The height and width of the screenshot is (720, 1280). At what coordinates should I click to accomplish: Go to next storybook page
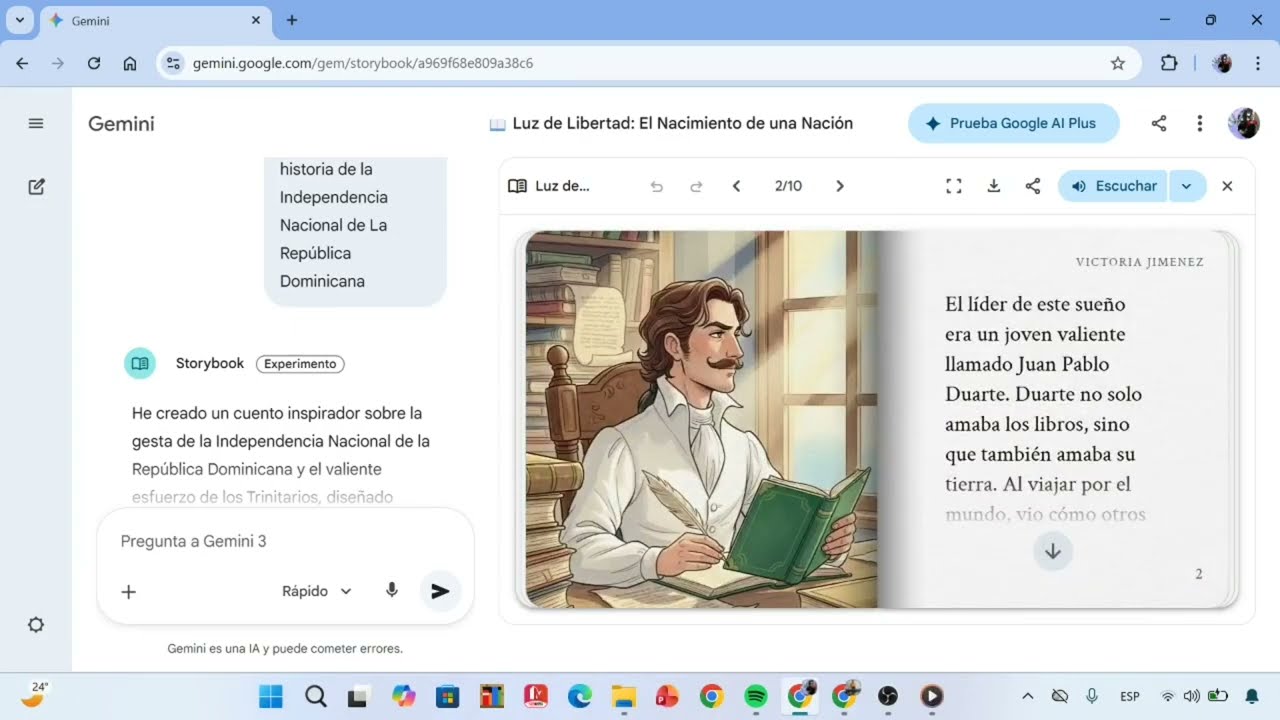pyautogui.click(x=840, y=186)
